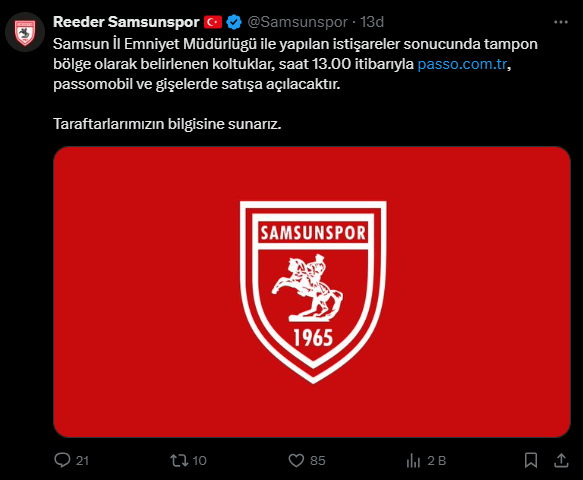
Task: Open the Samsunspor profile avatar
Action: pyautogui.click(x=25, y=32)
